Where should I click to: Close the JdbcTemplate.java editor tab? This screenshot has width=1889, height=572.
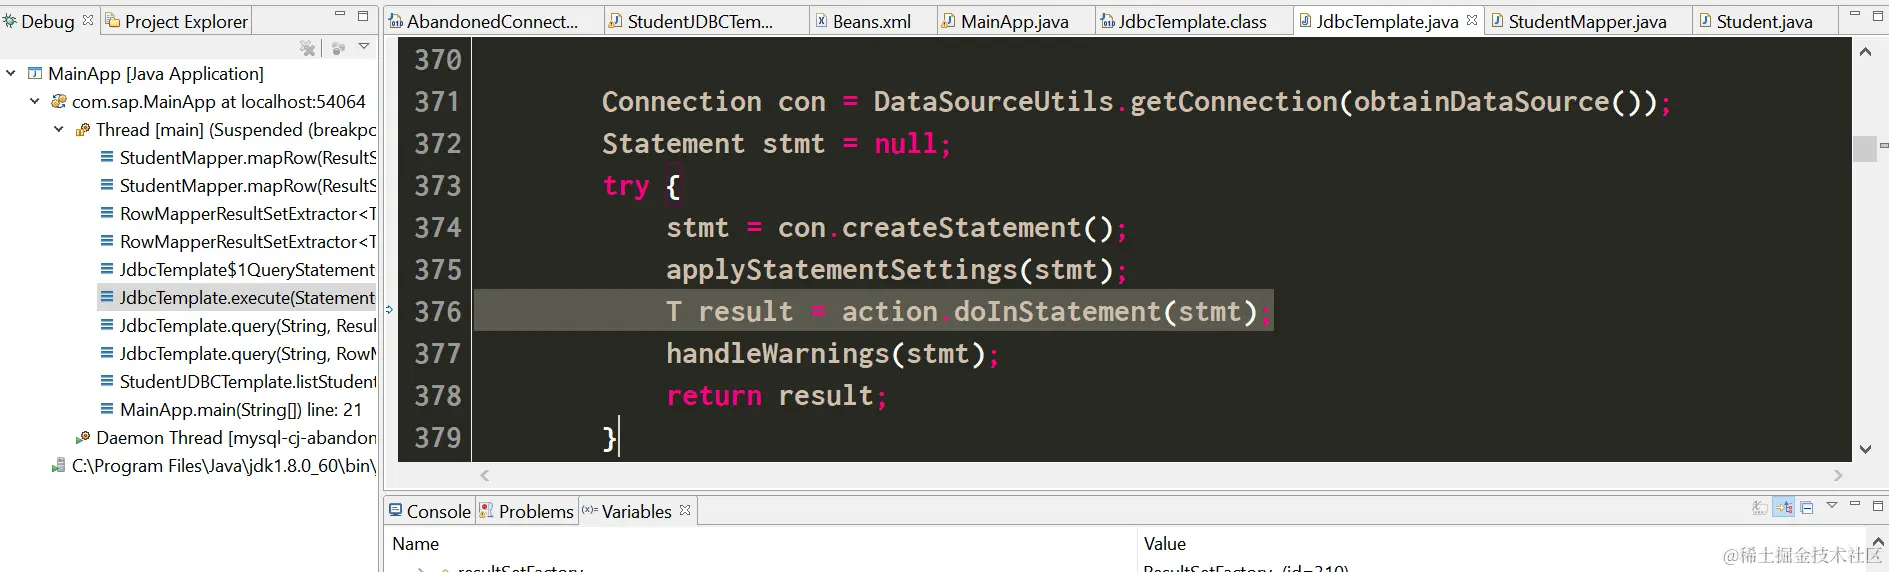1472,20
